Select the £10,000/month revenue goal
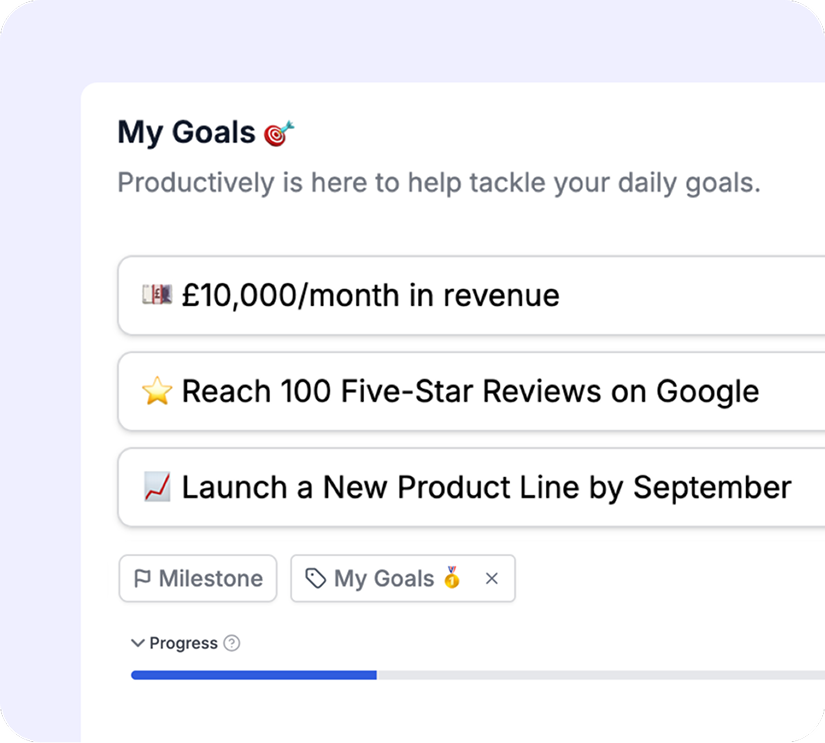Screen dimensions: 825x743 pyautogui.click(x=370, y=295)
